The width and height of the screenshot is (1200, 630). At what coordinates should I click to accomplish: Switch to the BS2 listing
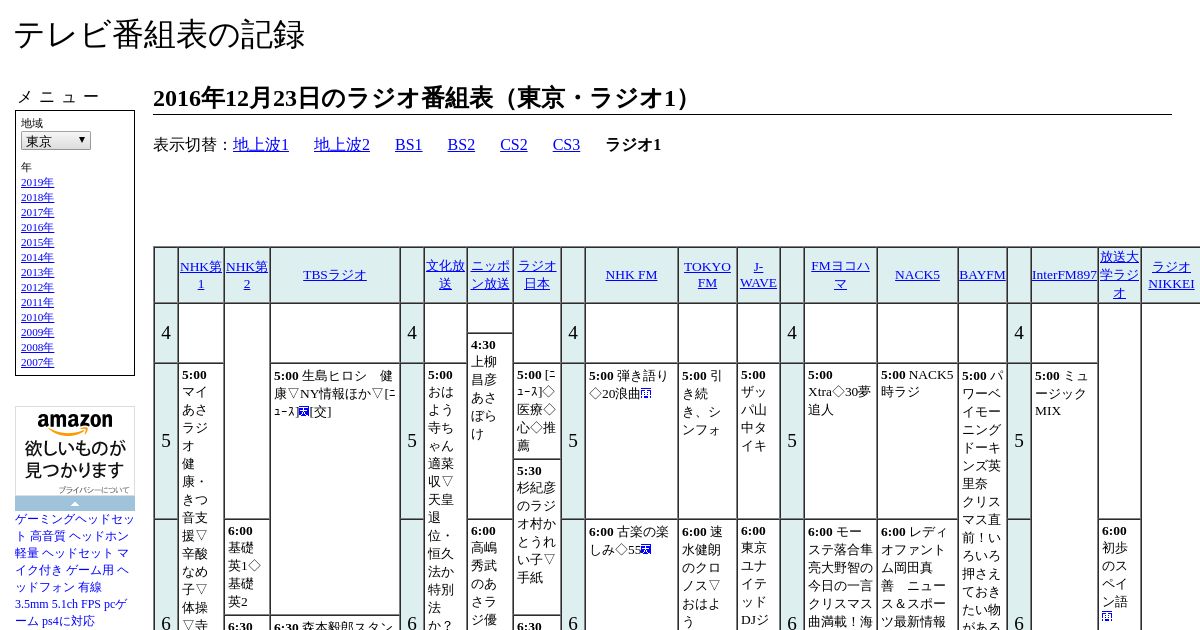pos(461,145)
